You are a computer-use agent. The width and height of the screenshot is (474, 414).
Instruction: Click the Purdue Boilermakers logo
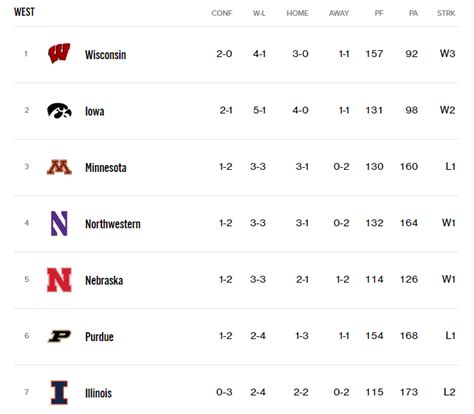click(x=59, y=336)
